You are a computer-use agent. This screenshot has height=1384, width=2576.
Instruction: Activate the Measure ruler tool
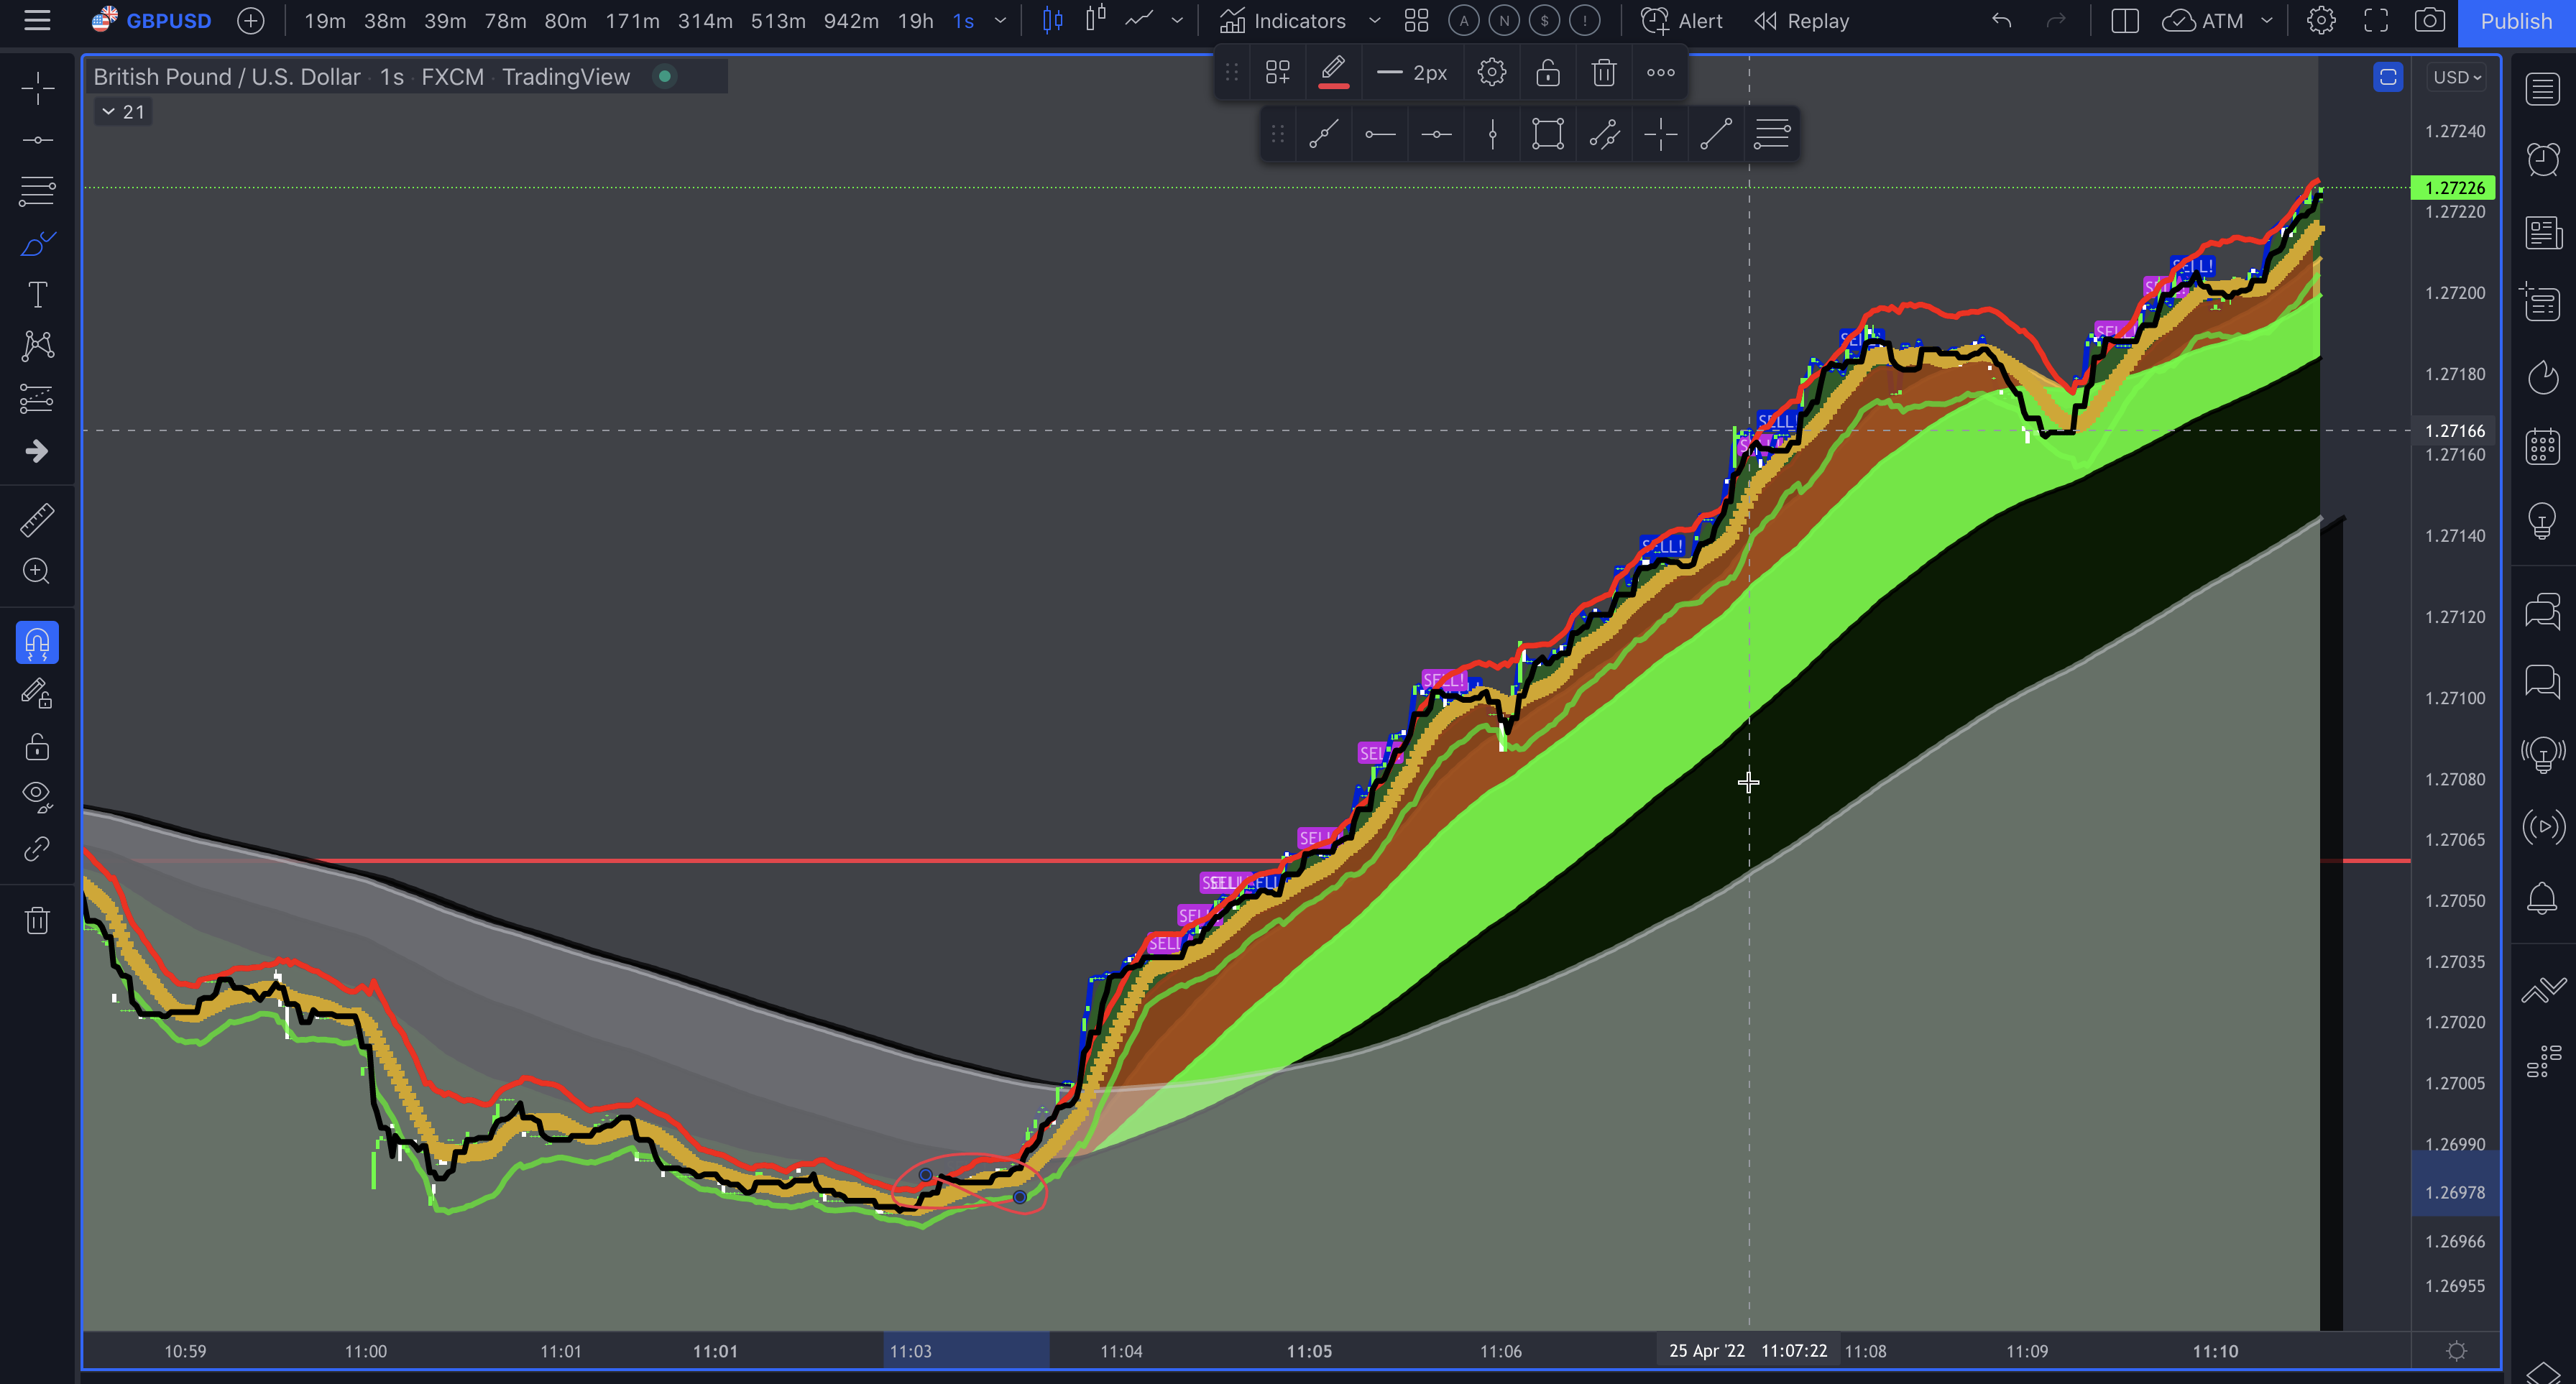pyautogui.click(x=37, y=520)
